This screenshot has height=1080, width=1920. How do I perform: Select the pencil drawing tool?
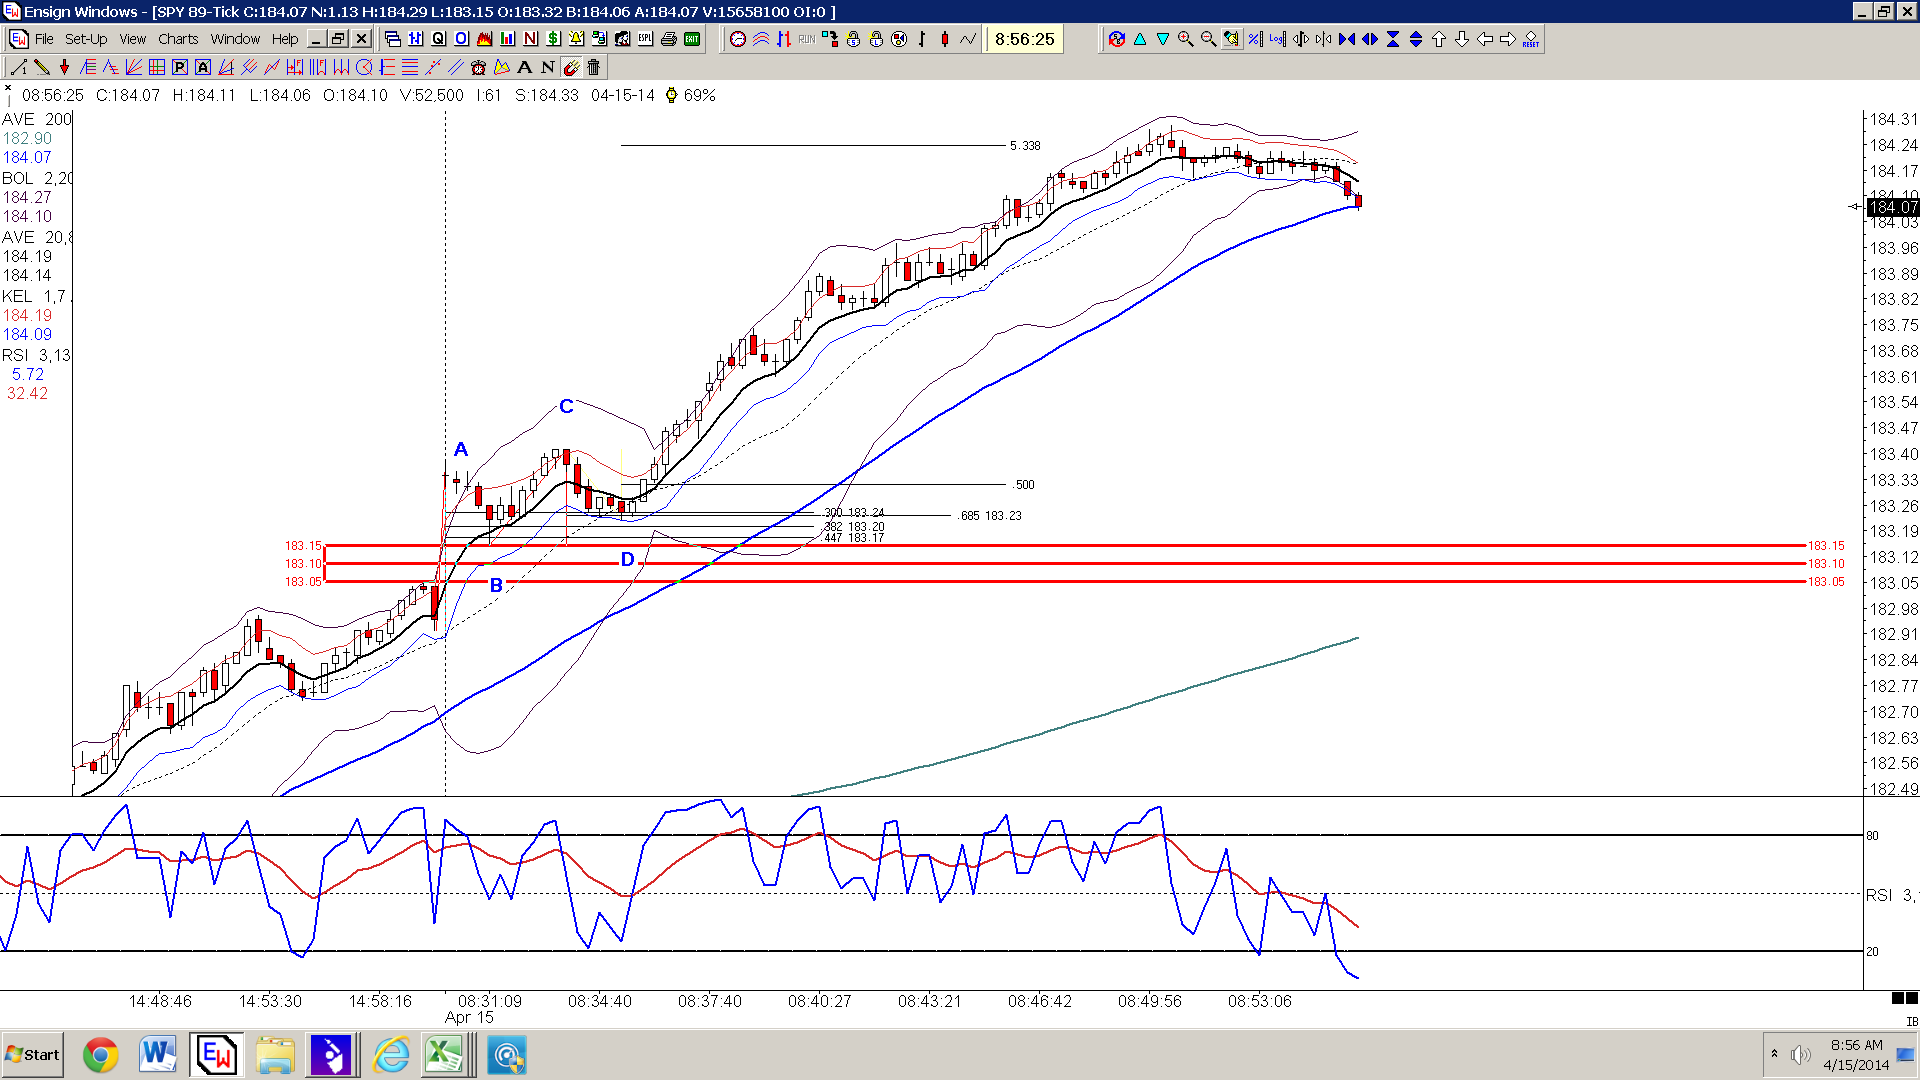point(42,67)
